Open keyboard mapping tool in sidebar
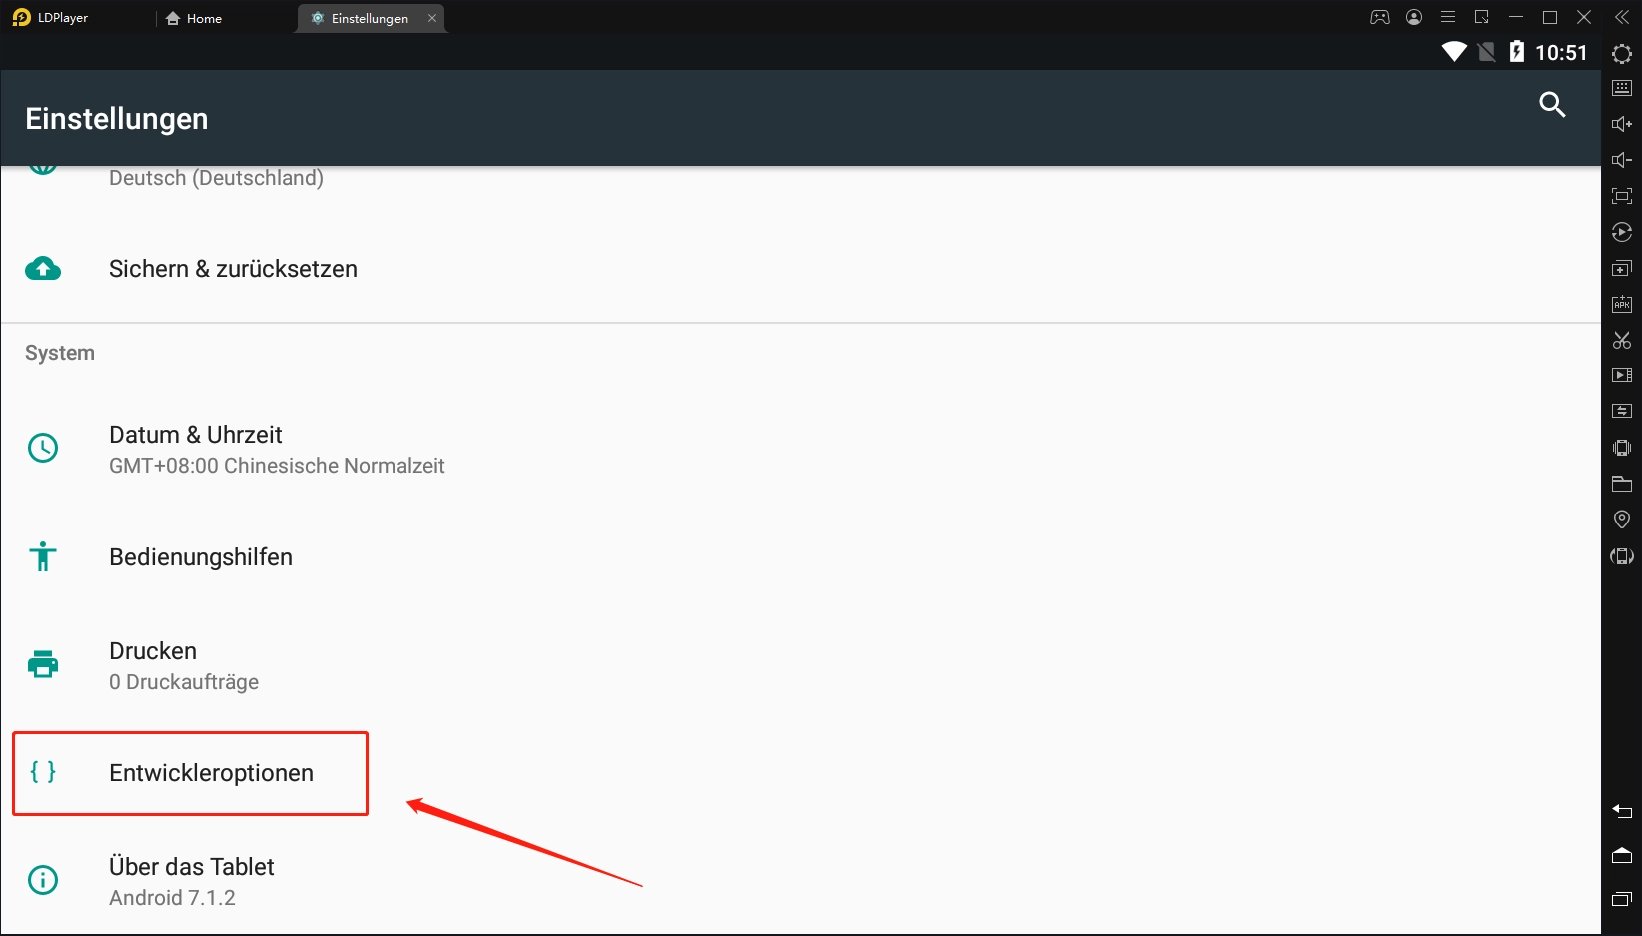Screen dimensions: 1642x936 pyautogui.click(x=1622, y=88)
